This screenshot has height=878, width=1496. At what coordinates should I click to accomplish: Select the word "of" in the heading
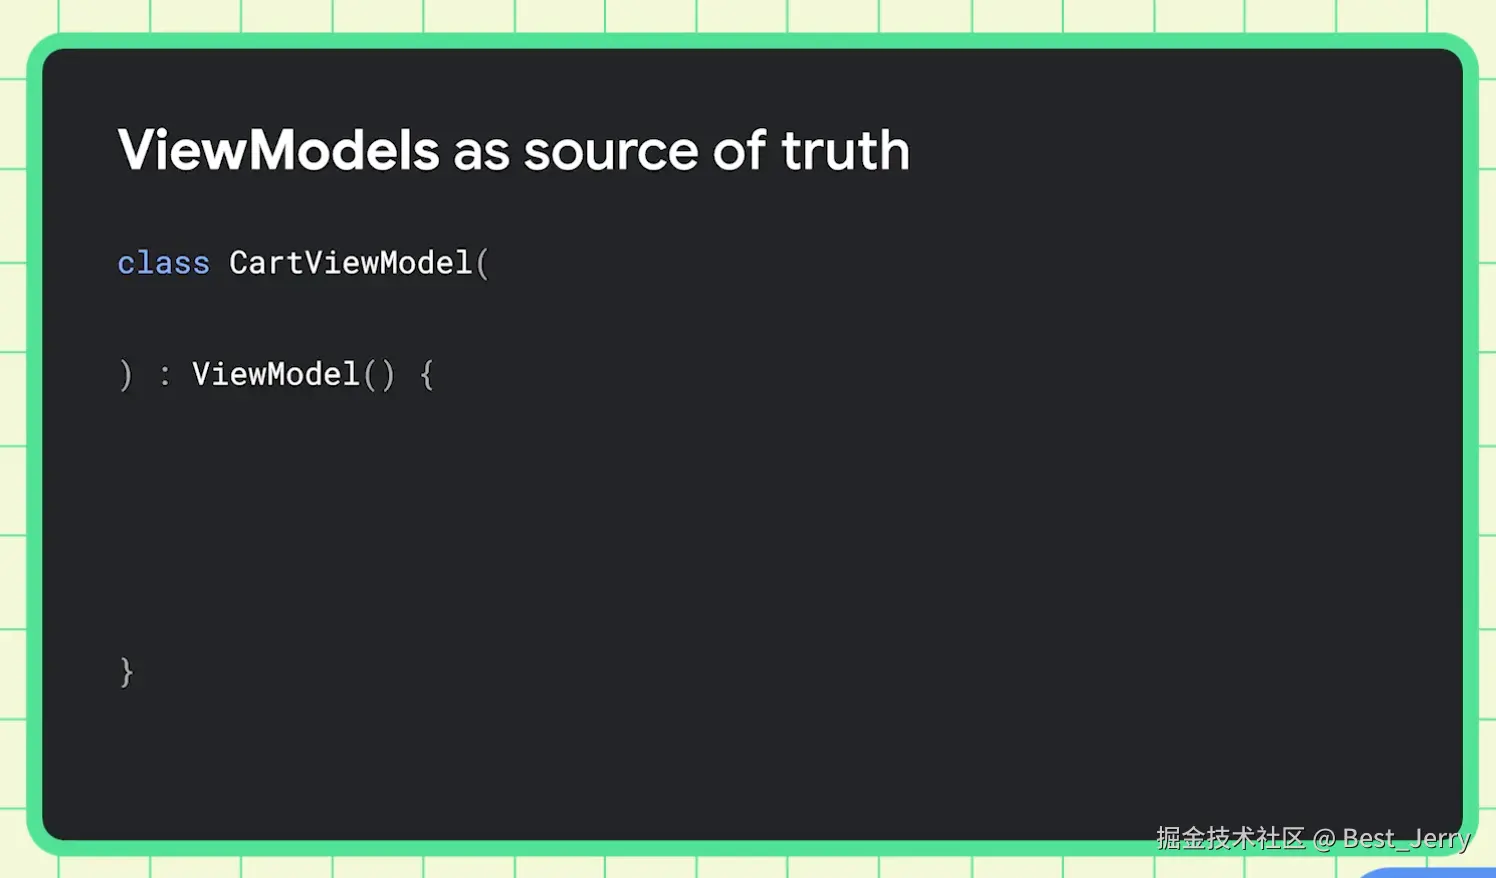(739, 151)
